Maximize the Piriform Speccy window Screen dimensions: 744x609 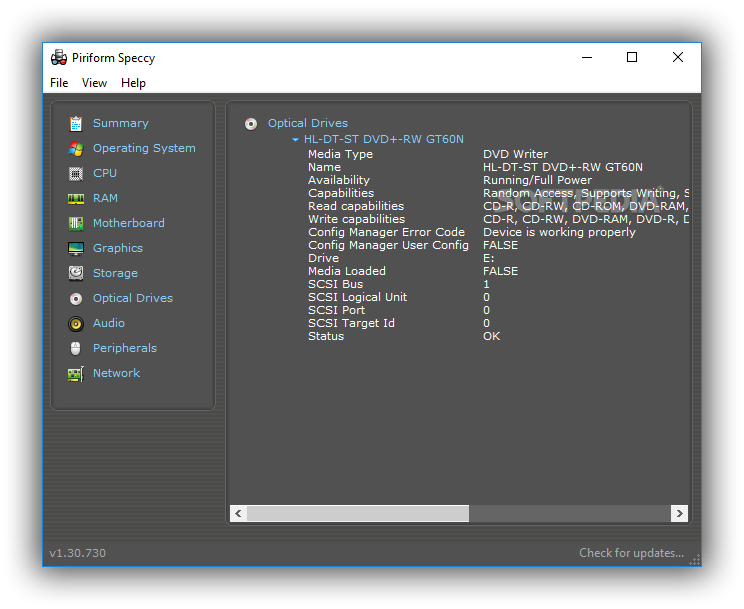632,57
